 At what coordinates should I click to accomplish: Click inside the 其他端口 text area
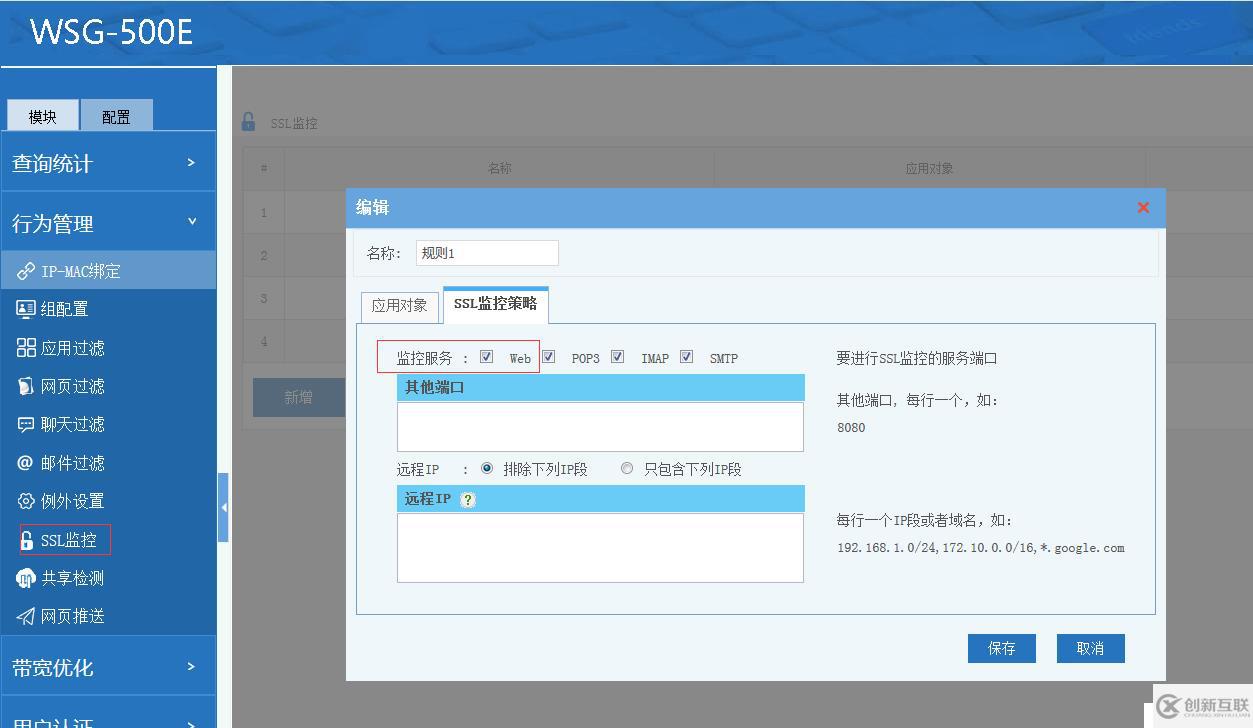(x=600, y=427)
